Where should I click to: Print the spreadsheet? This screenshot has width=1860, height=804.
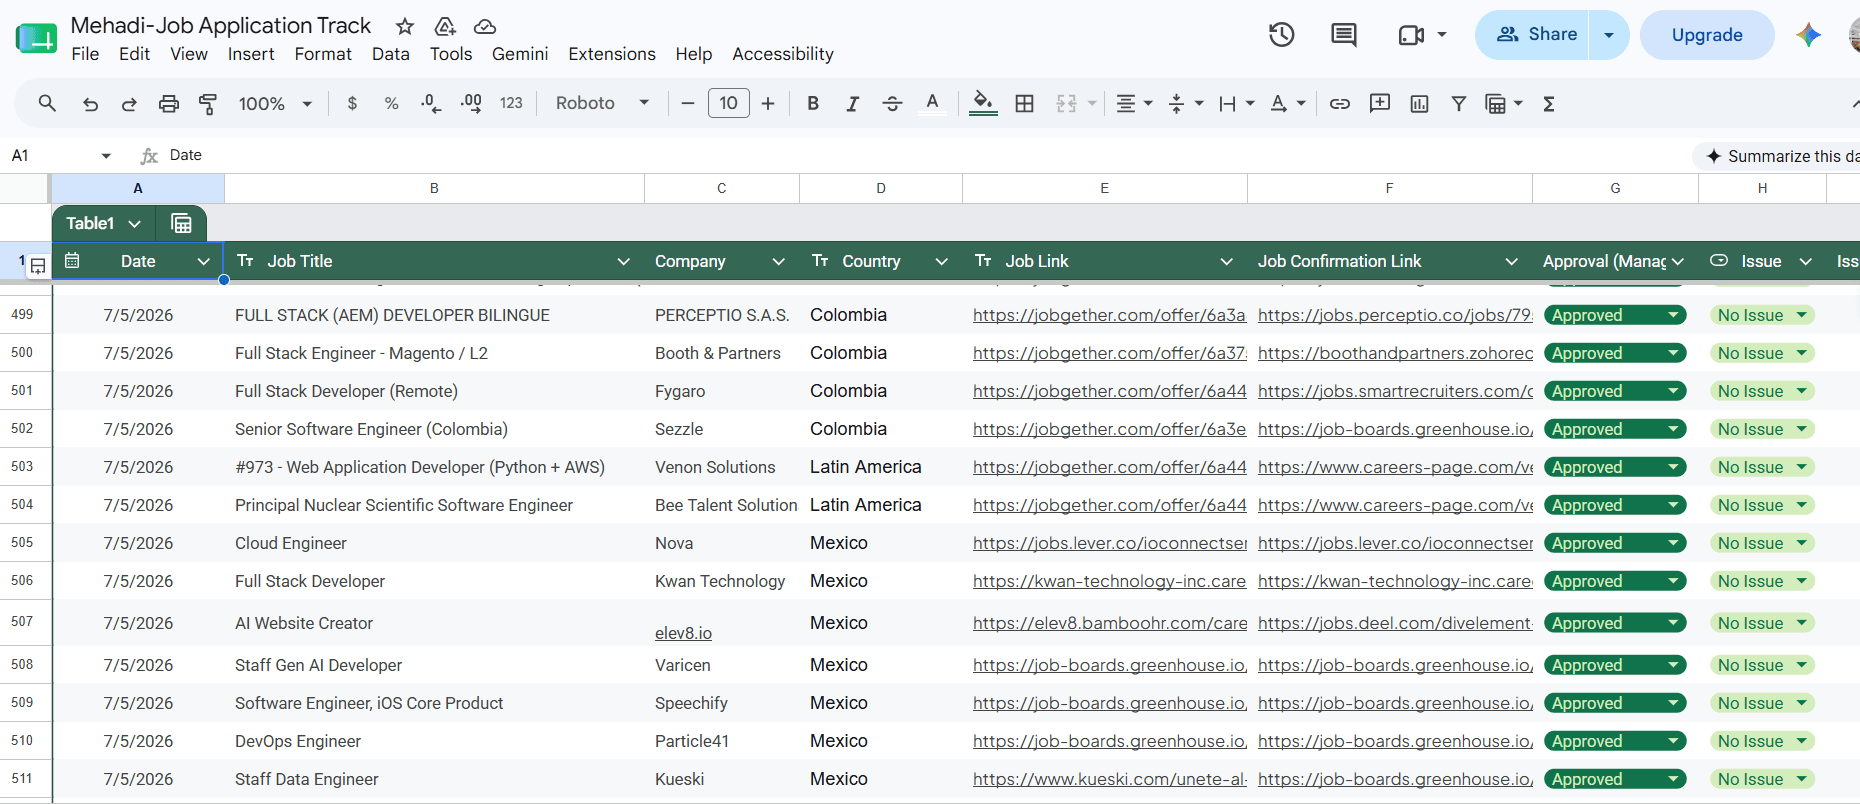click(x=169, y=103)
